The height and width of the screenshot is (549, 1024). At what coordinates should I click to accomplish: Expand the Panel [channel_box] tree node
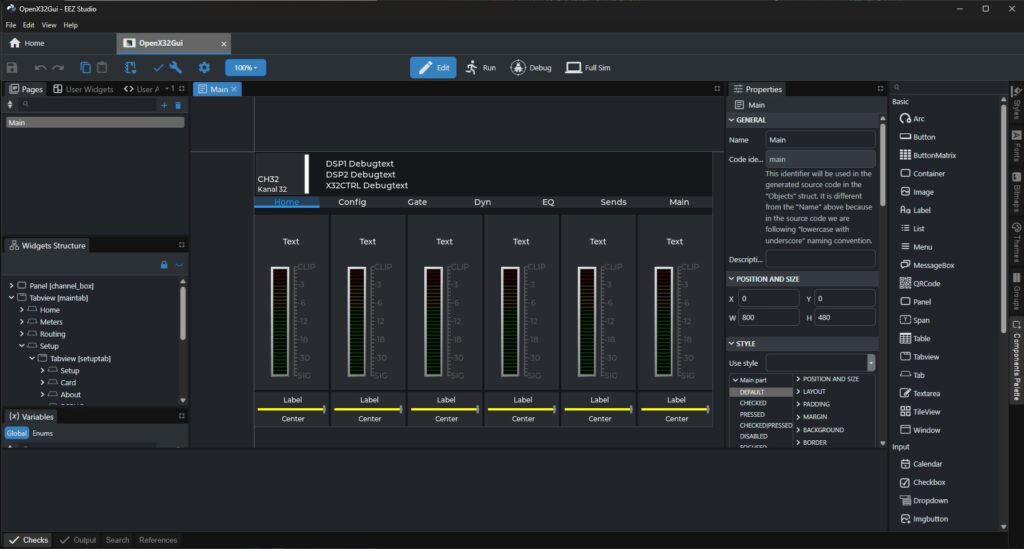pyautogui.click(x=9, y=286)
